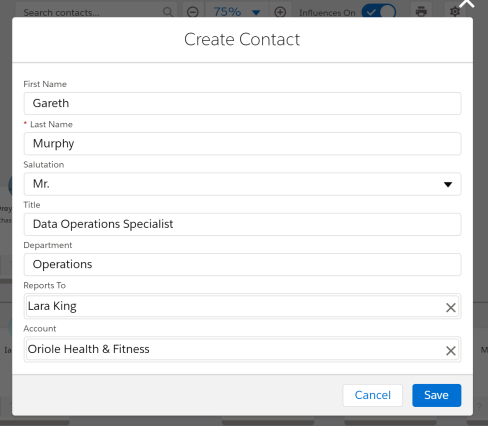Image resolution: width=488 pixels, height=426 pixels.
Task: Click the First Name field with Gareth
Action: pos(242,103)
